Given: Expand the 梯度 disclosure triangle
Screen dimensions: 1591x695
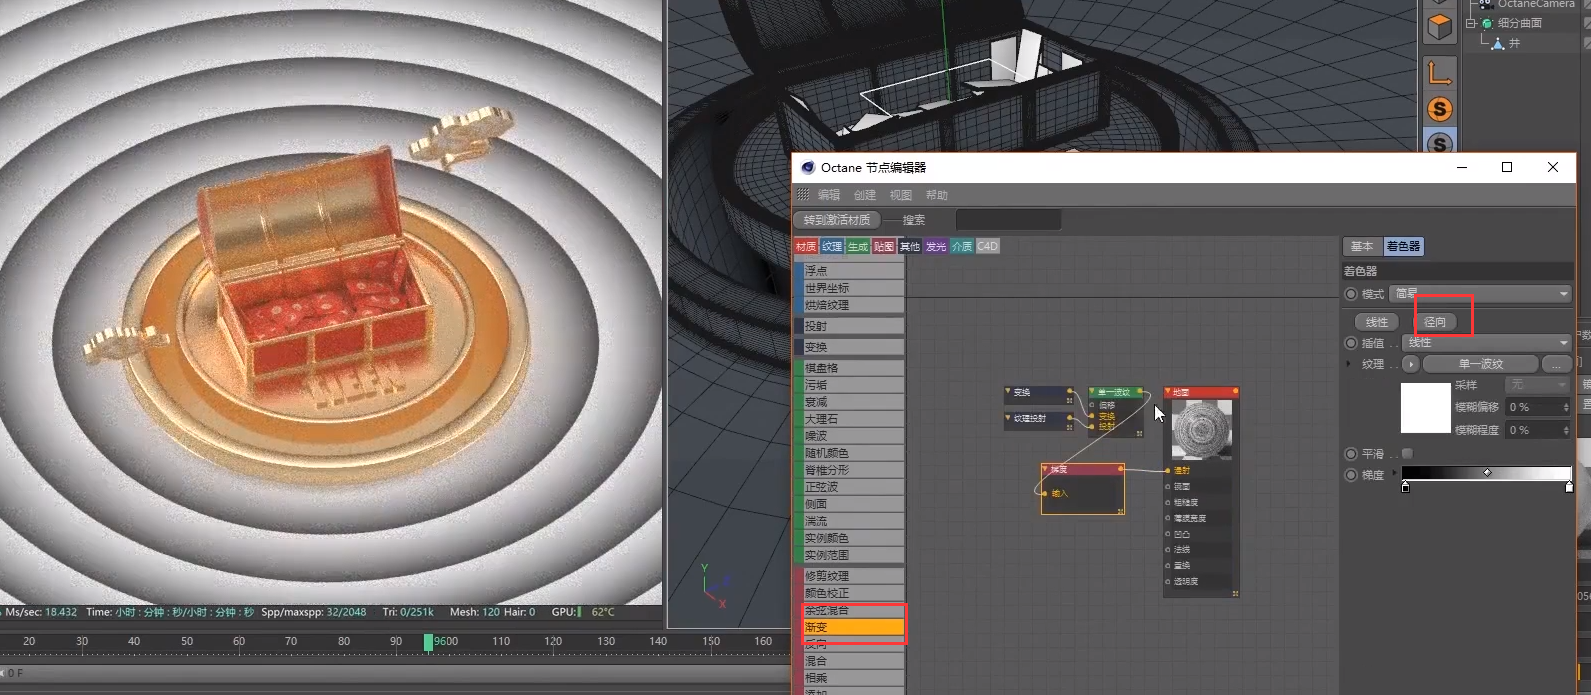Looking at the screenshot, I should pos(1394,473).
